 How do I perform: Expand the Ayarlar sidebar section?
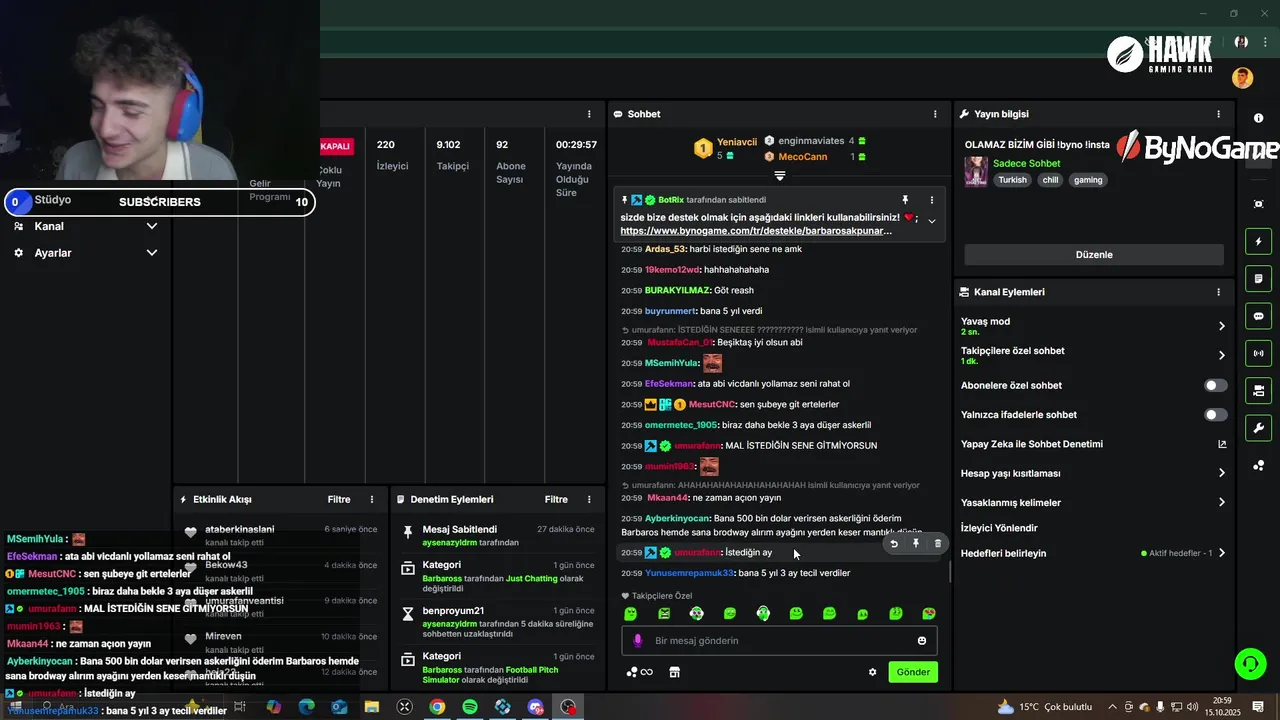coord(85,253)
